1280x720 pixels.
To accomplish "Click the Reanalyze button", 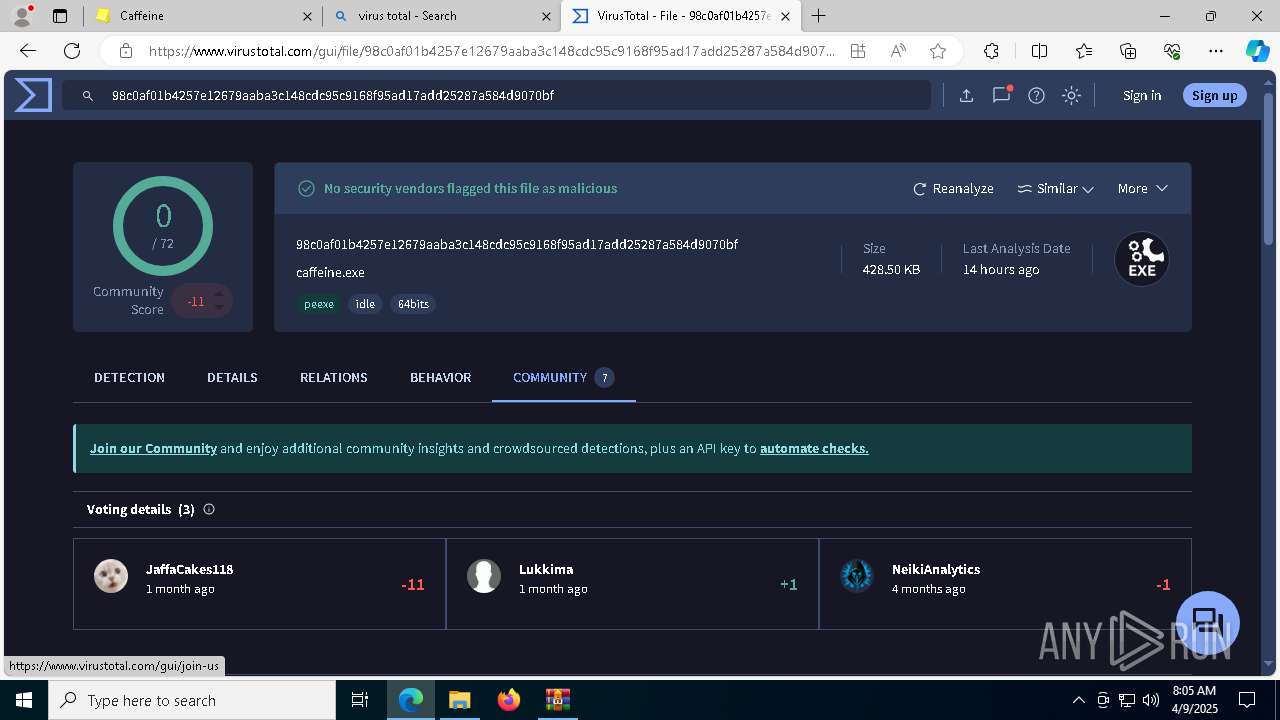I will click(x=953, y=188).
